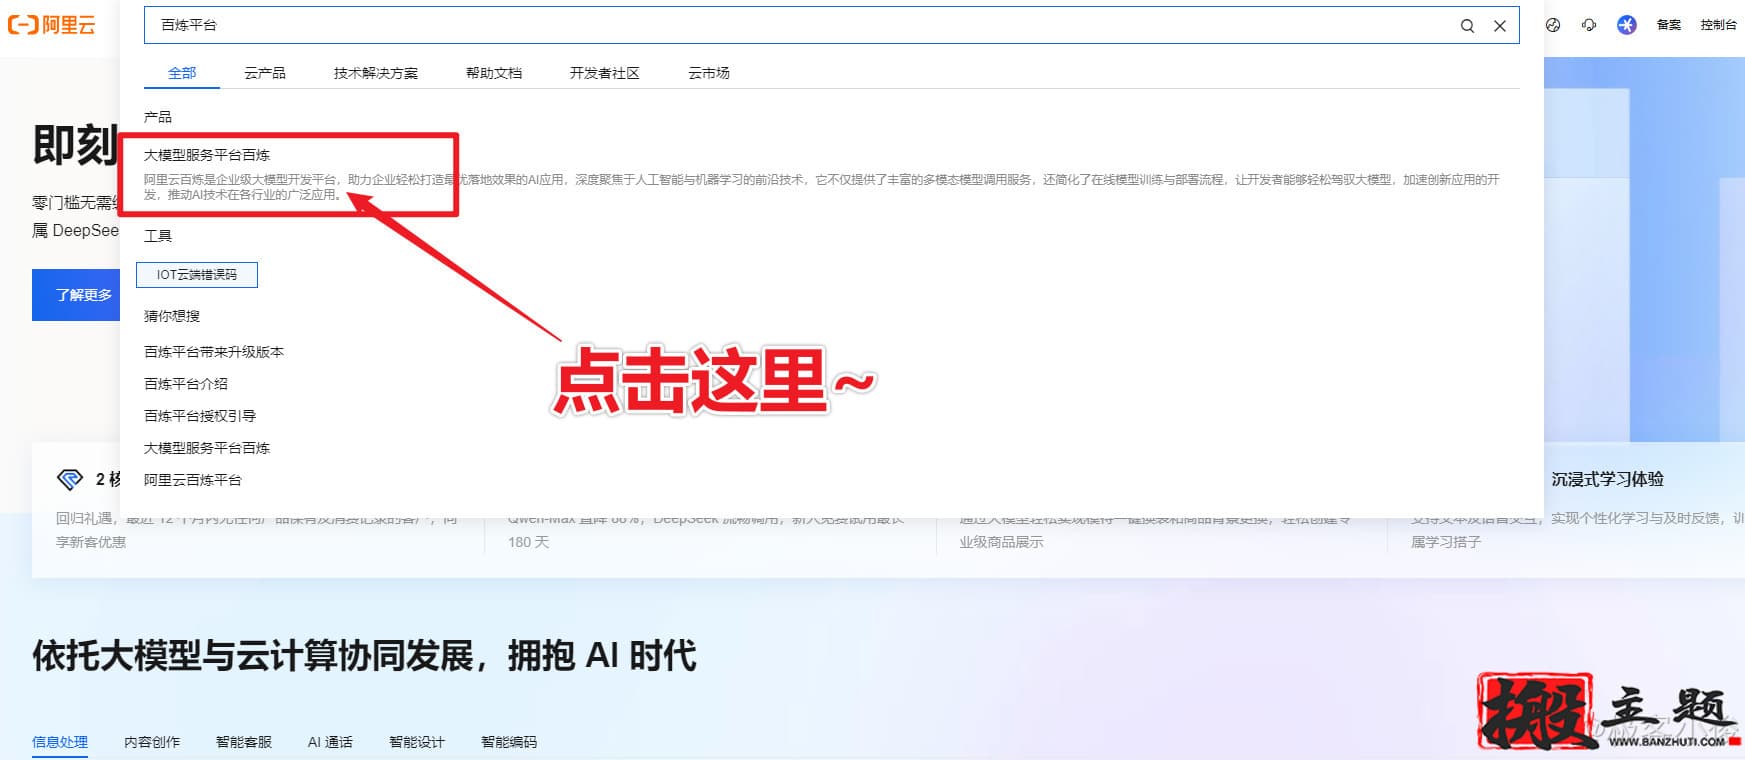This screenshot has width=1745, height=760.
Task: Open the globe language/region icon
Action: coord(1553,25)
